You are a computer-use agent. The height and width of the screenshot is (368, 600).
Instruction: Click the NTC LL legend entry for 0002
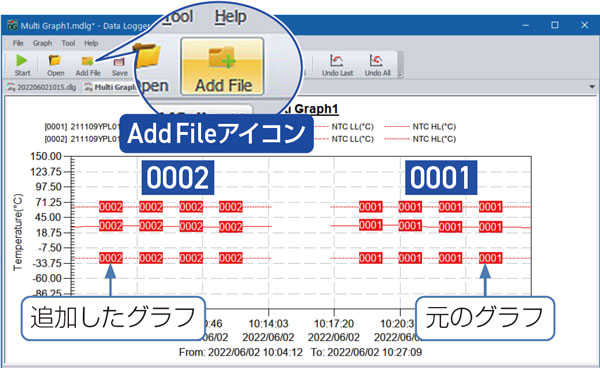point(344,139)
